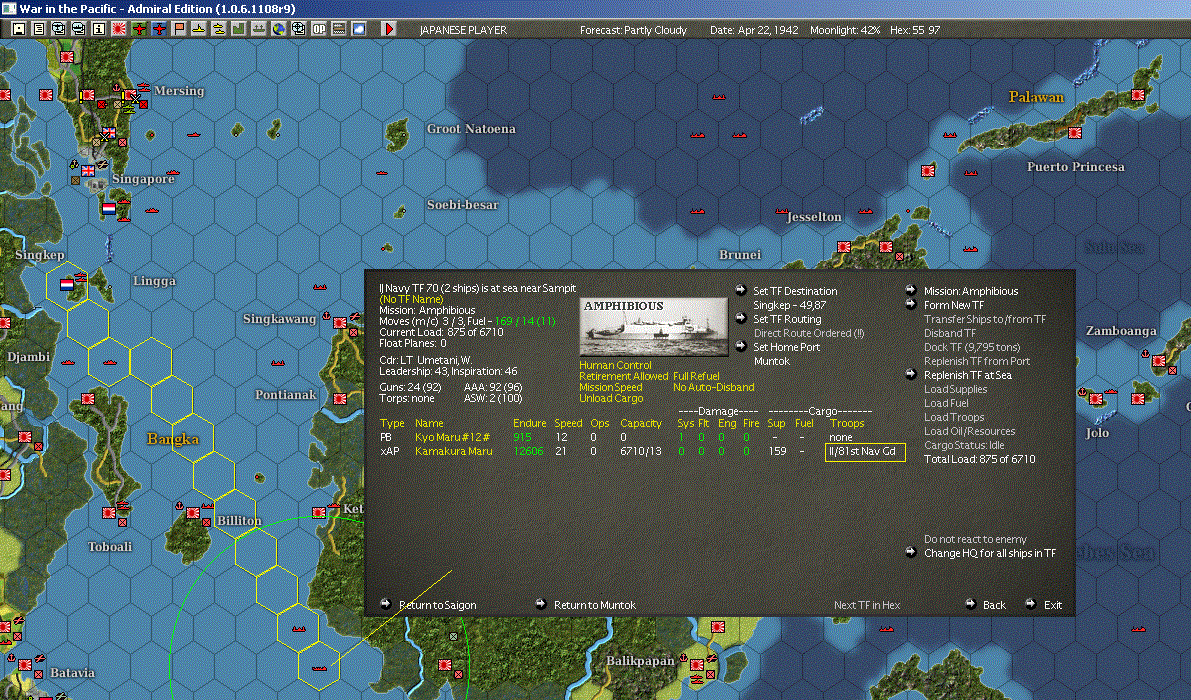Click Dock TF (9,795 tons) option
Screen dimensions: 1191x700
[971, 347]
